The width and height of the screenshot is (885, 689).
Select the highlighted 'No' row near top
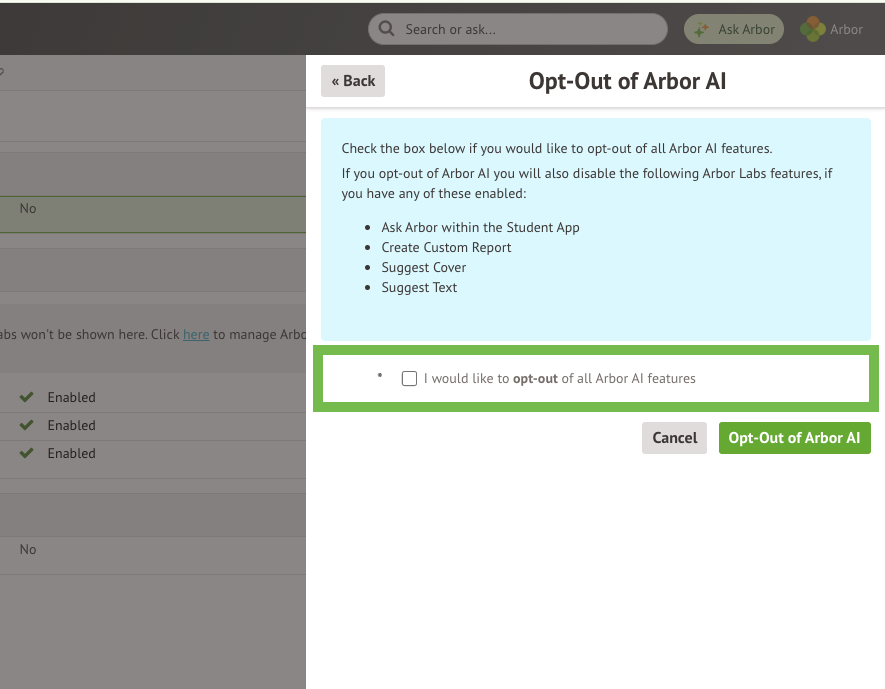pyautogui.click(x=28, y=209)
